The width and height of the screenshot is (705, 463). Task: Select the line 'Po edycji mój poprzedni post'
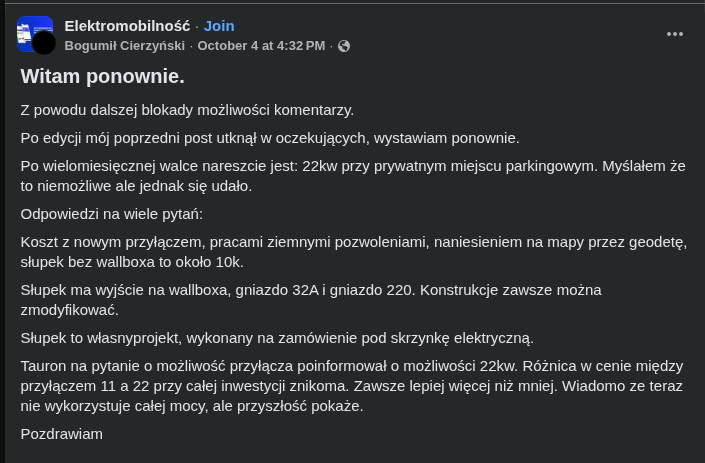click(270, 138)
